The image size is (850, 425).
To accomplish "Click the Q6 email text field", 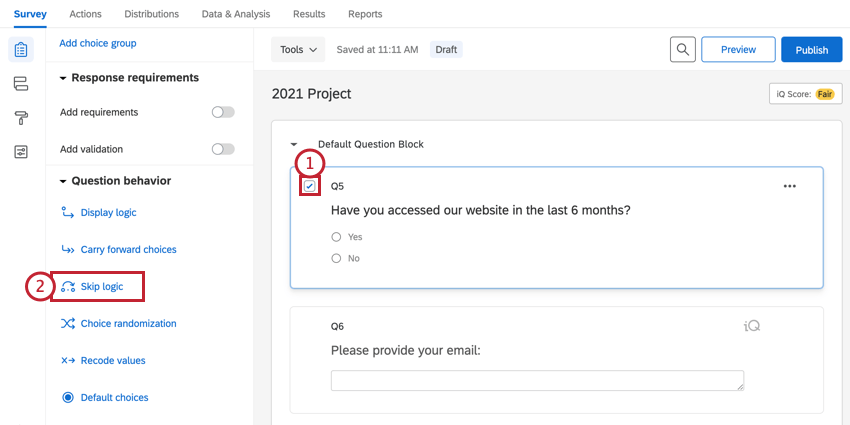I will pyautogui.click(x=537, y=380).
